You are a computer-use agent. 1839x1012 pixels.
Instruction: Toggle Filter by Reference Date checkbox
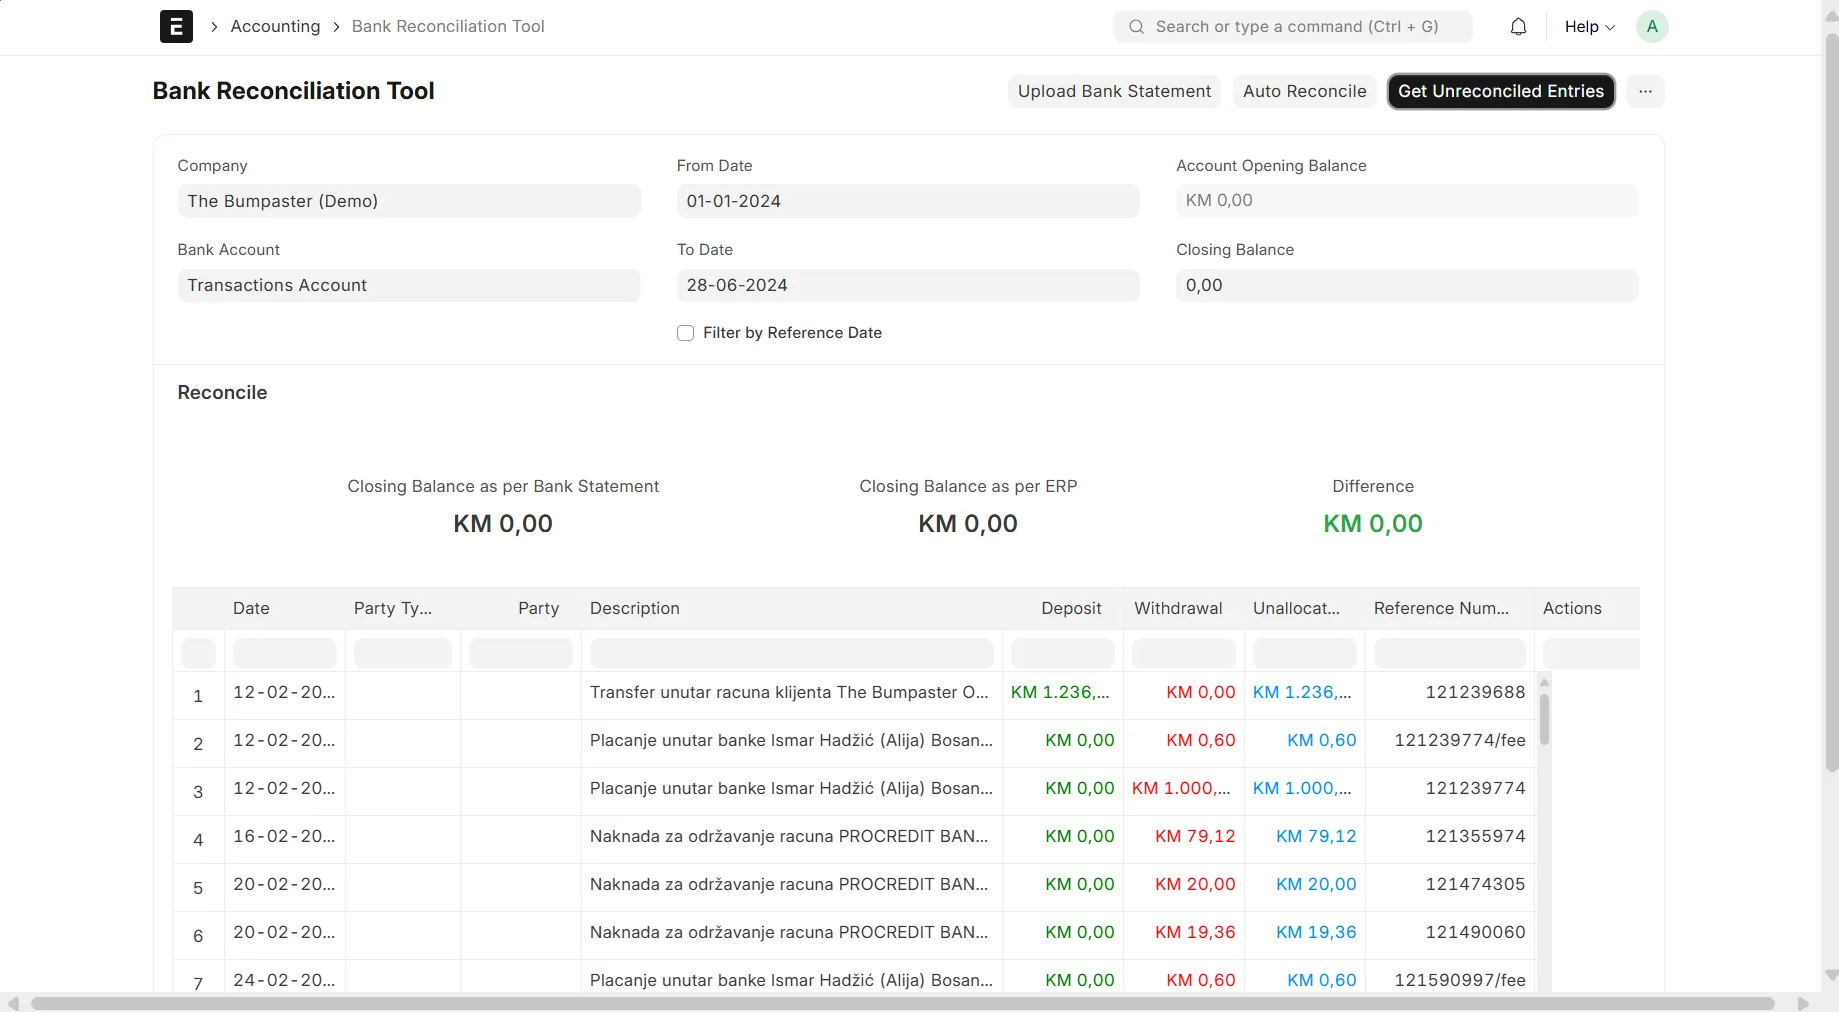point(685,333)
